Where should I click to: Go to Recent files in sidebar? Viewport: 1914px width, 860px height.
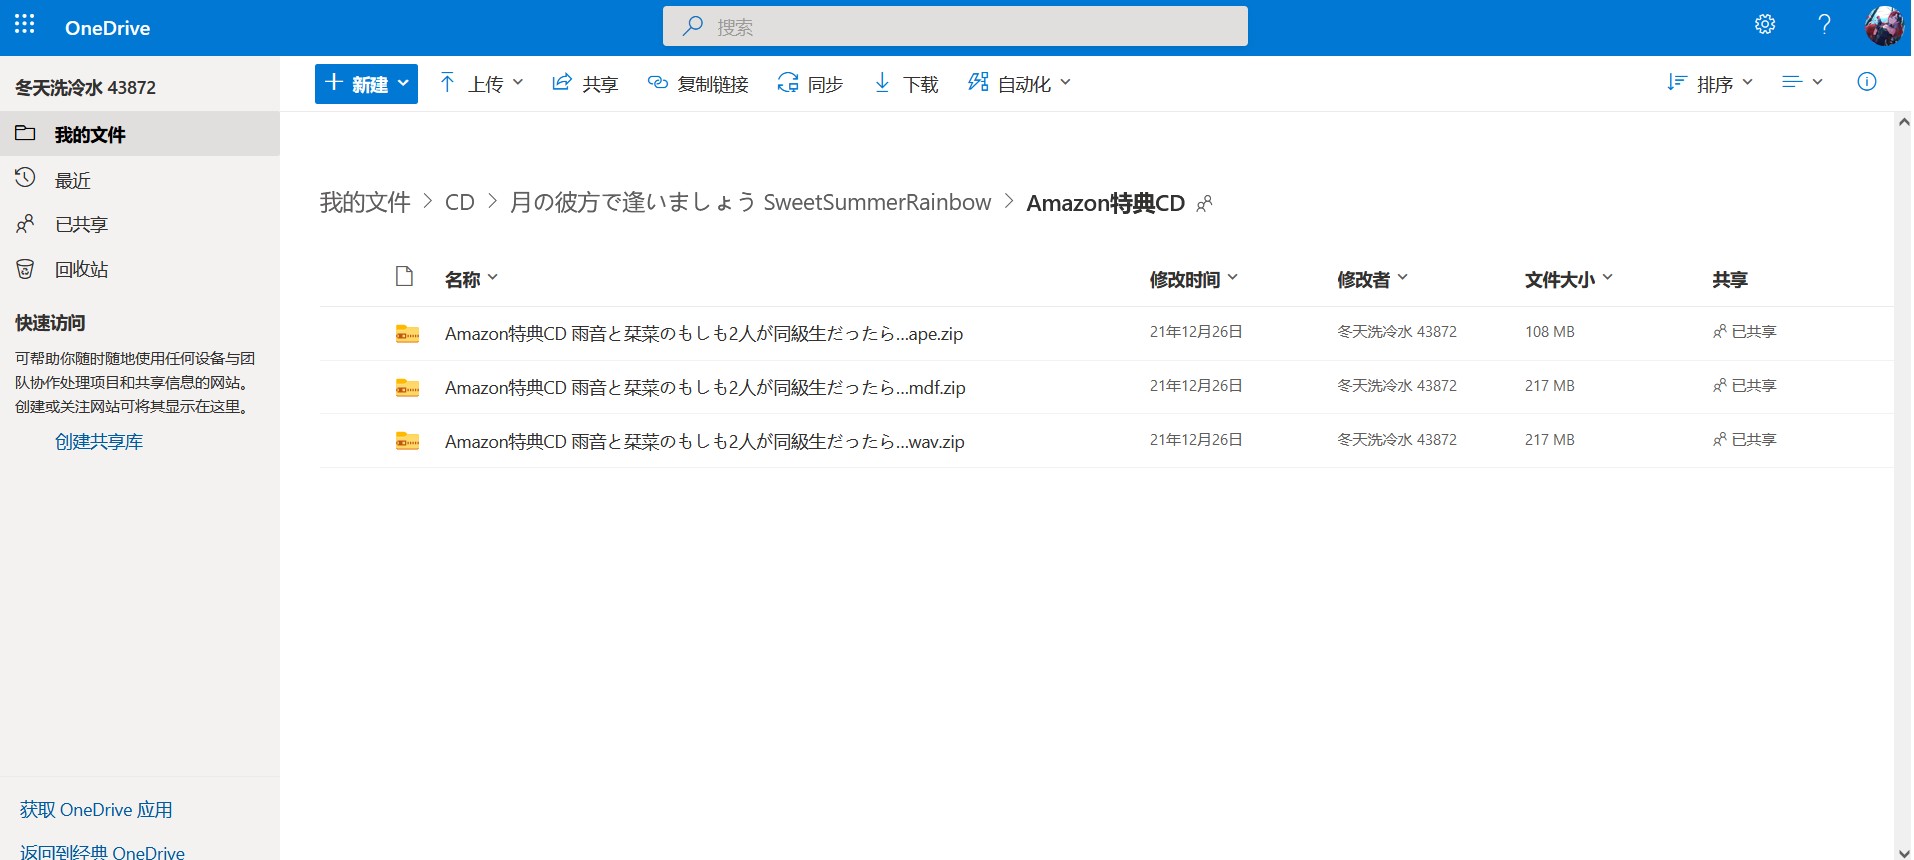(72, 181)
